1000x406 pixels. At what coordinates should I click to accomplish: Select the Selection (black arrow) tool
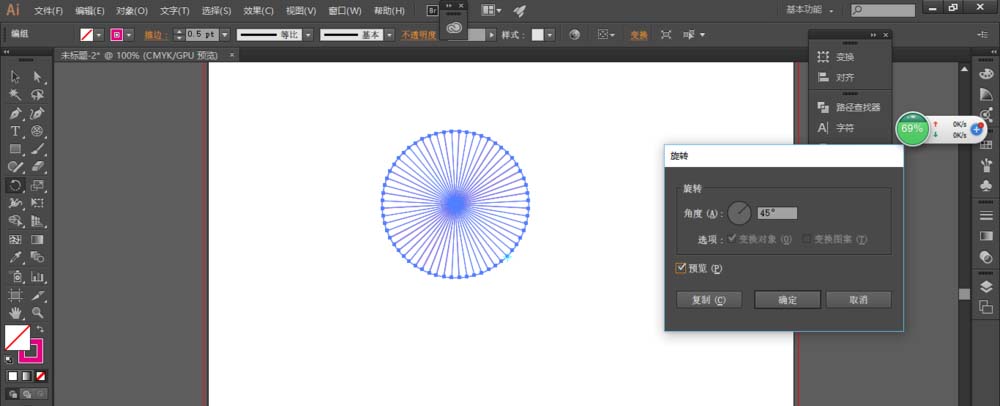tap(15, 77)
